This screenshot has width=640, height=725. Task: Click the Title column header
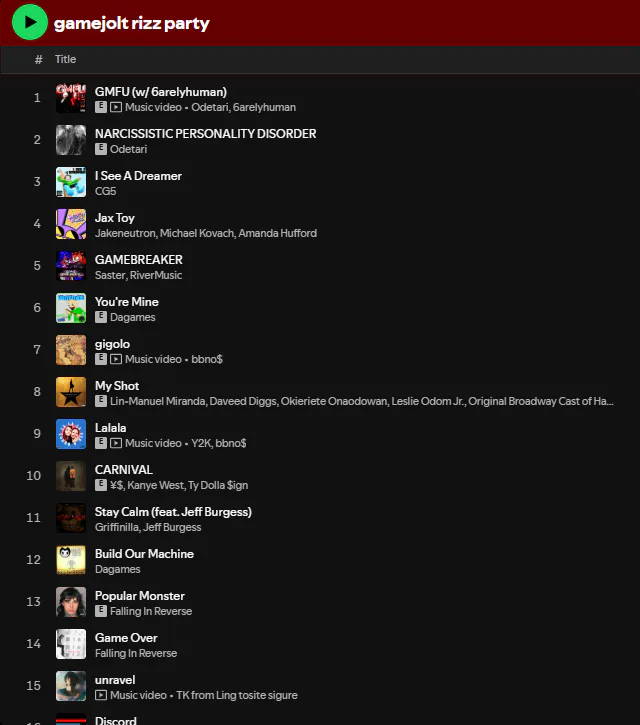65,59
